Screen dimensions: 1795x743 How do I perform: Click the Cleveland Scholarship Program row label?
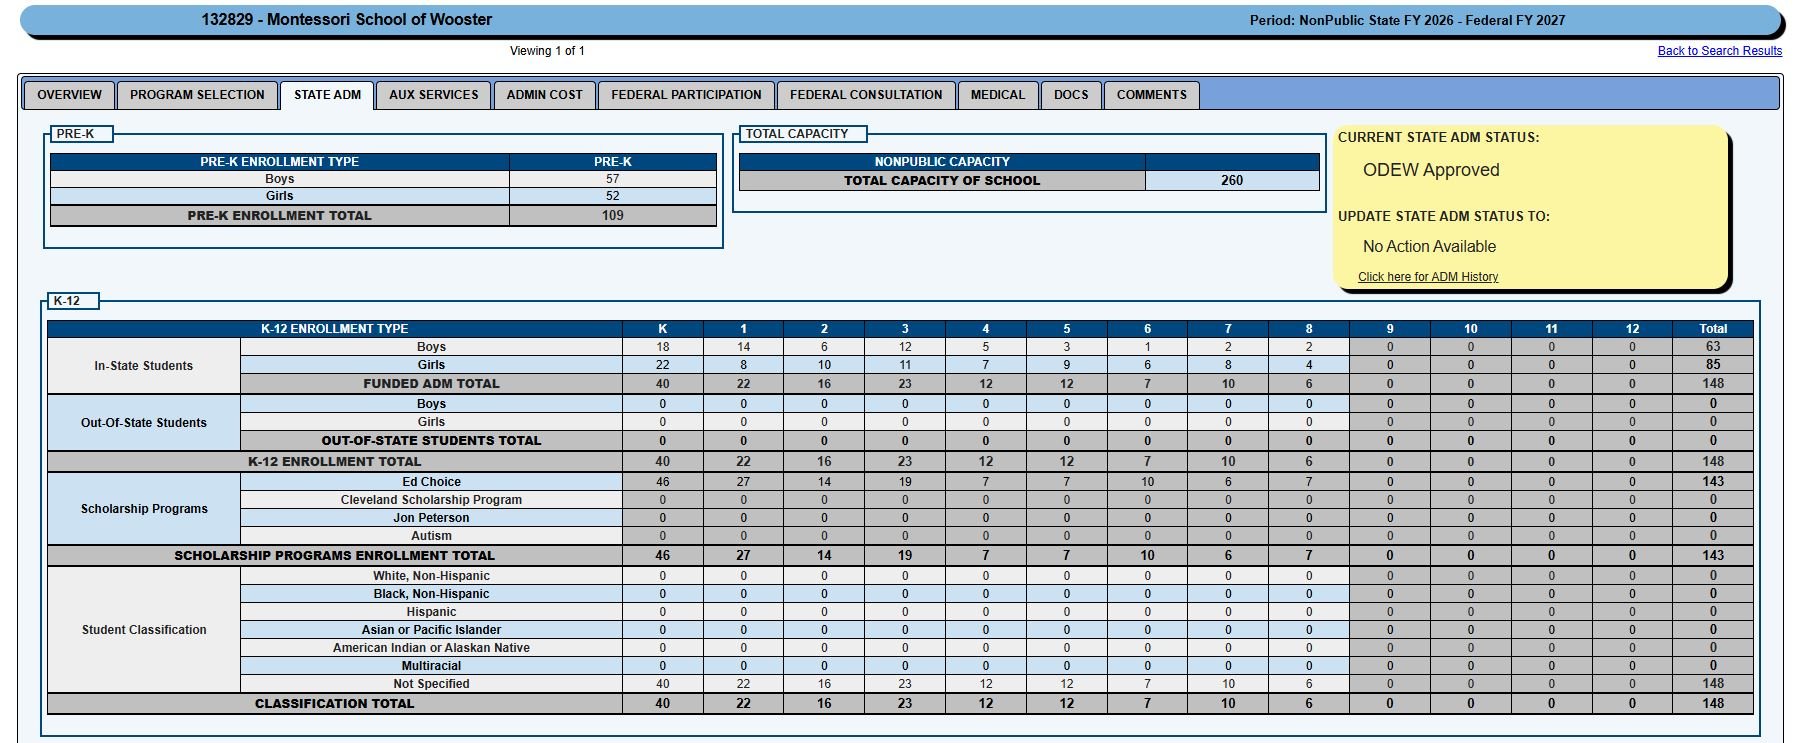[x=431, y=500]
